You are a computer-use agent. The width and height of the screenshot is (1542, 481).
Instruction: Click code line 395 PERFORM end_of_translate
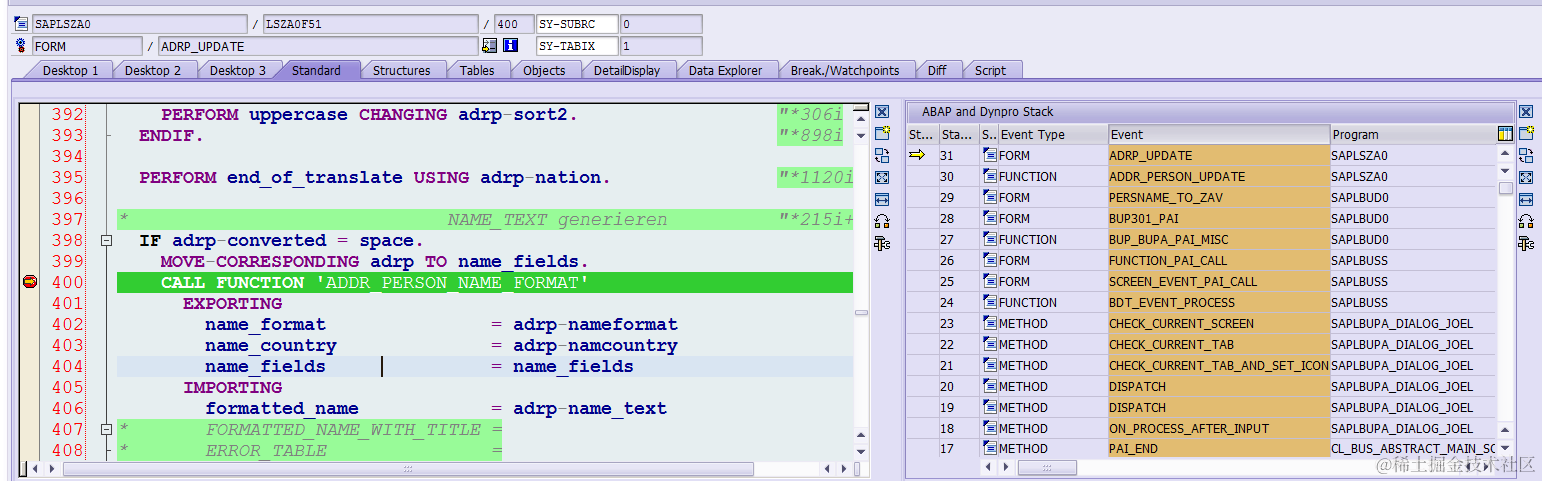click(374, 177)
